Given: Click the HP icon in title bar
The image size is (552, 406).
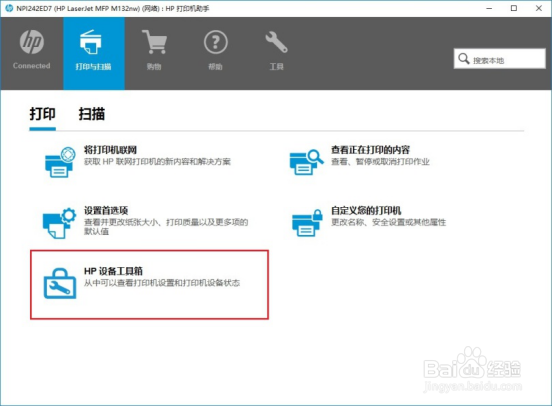Looking at the screenshot, I should pyautogui.click(x=9, y=8).
